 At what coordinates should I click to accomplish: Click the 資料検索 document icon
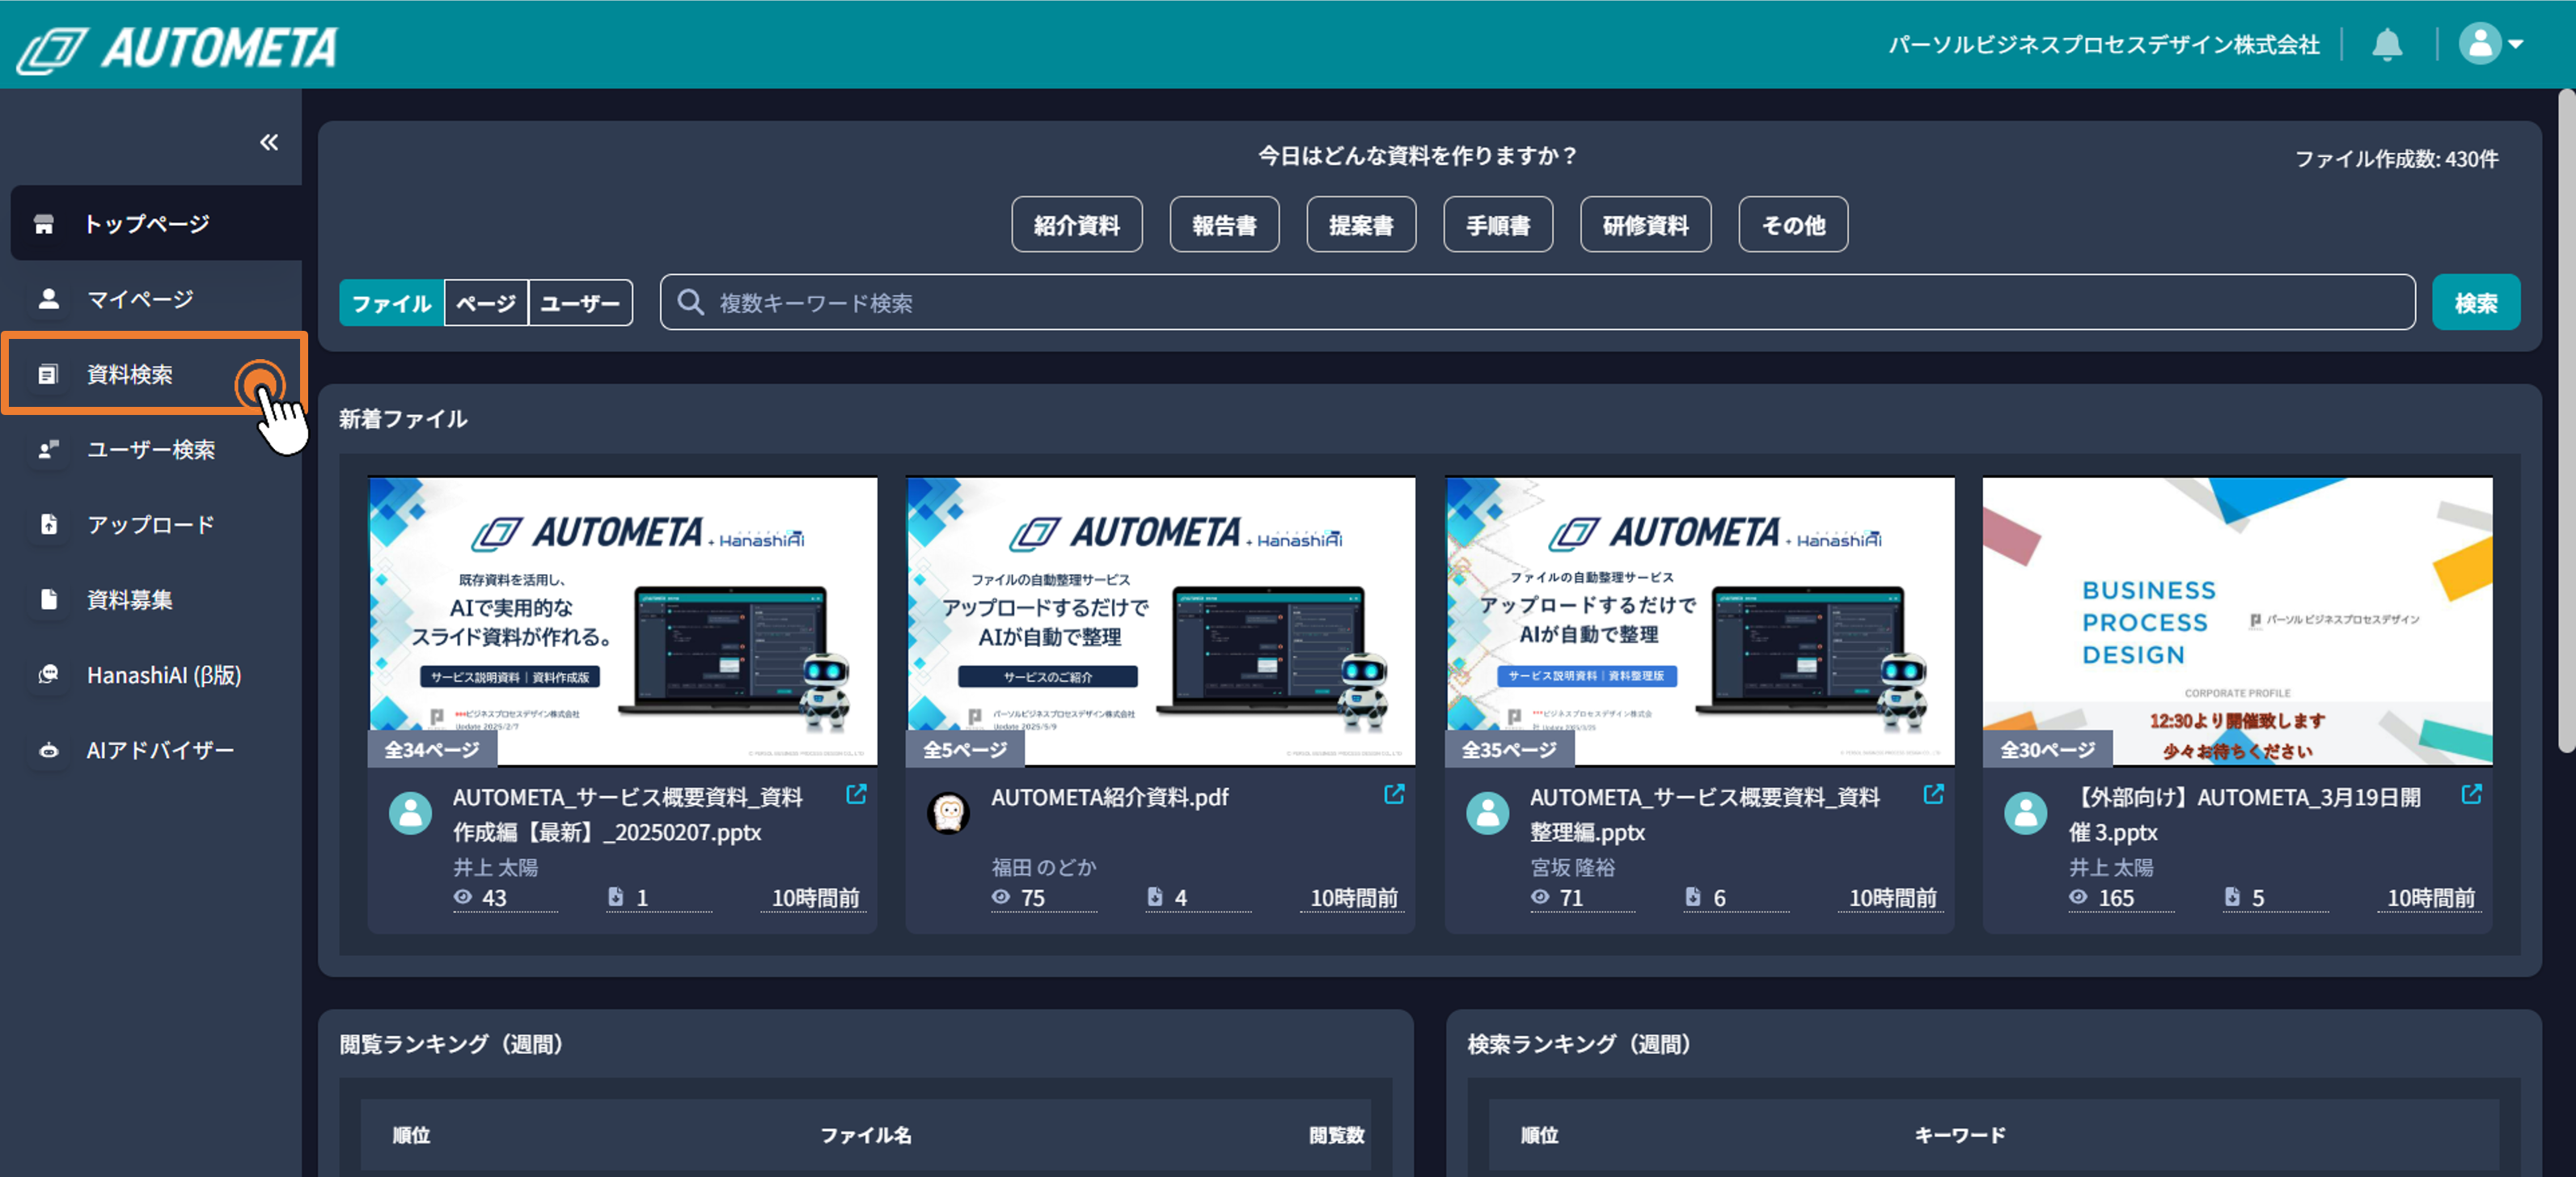pos(47,374)
